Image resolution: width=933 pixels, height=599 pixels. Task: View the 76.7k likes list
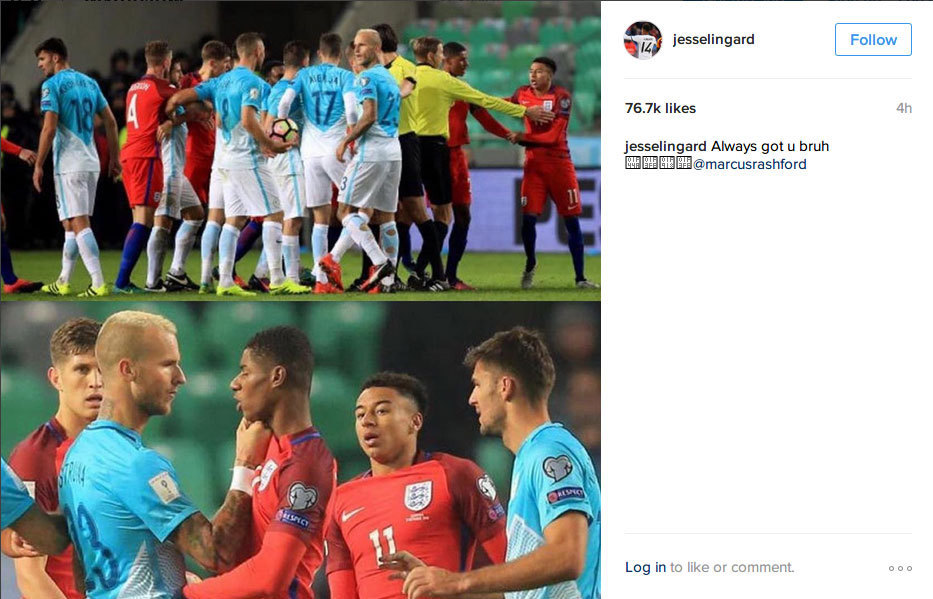coord(660,108)
